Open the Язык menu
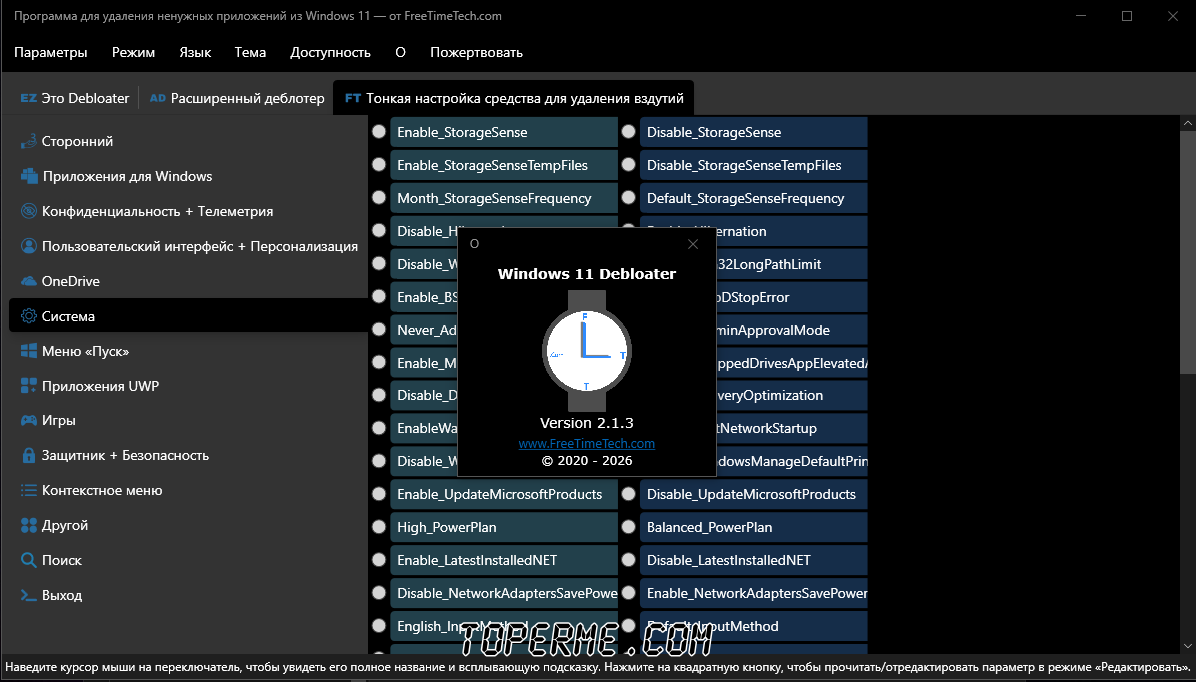The height and width of the screenshot is (682, 1196). click(x=195, y=53)
